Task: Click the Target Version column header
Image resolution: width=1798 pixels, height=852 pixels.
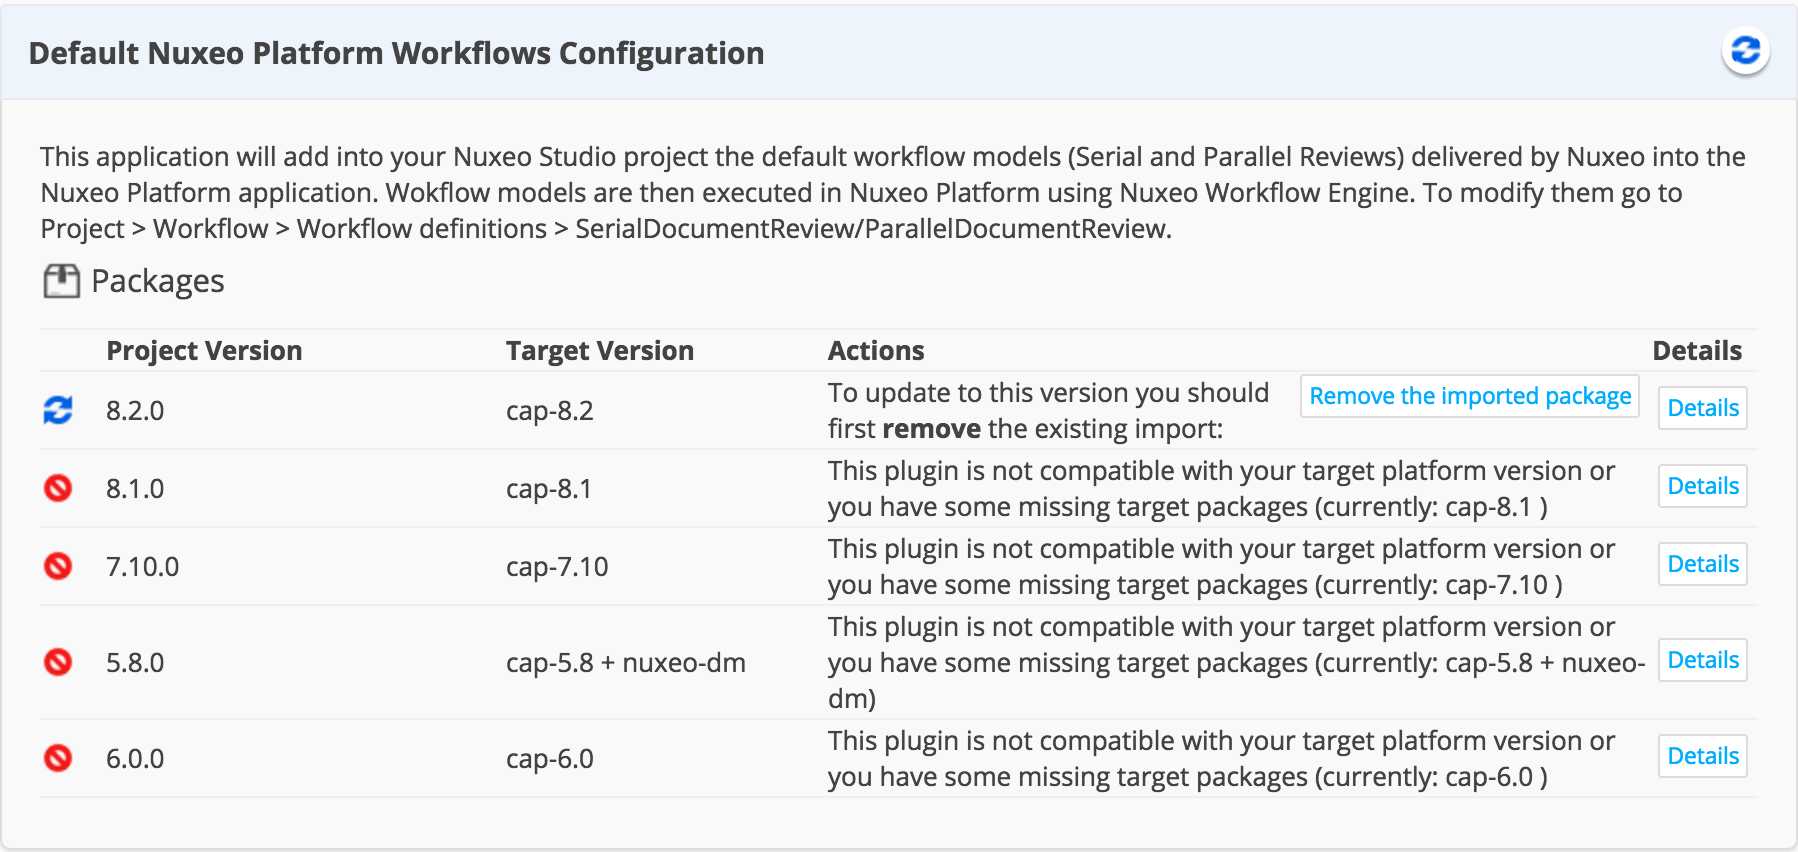Action: click(599, 350)
